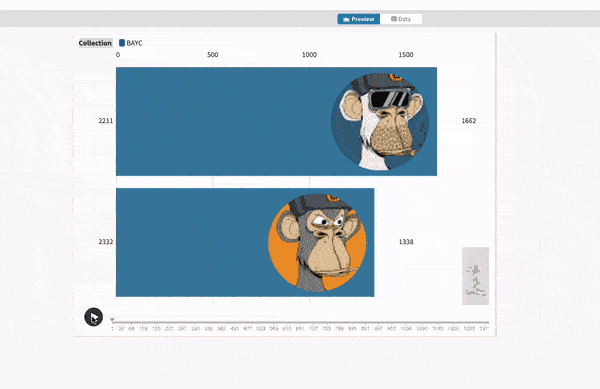This screenshot has height=389, width=600.
Task: Click the table icon on Data tab
Action: (394, 19)
